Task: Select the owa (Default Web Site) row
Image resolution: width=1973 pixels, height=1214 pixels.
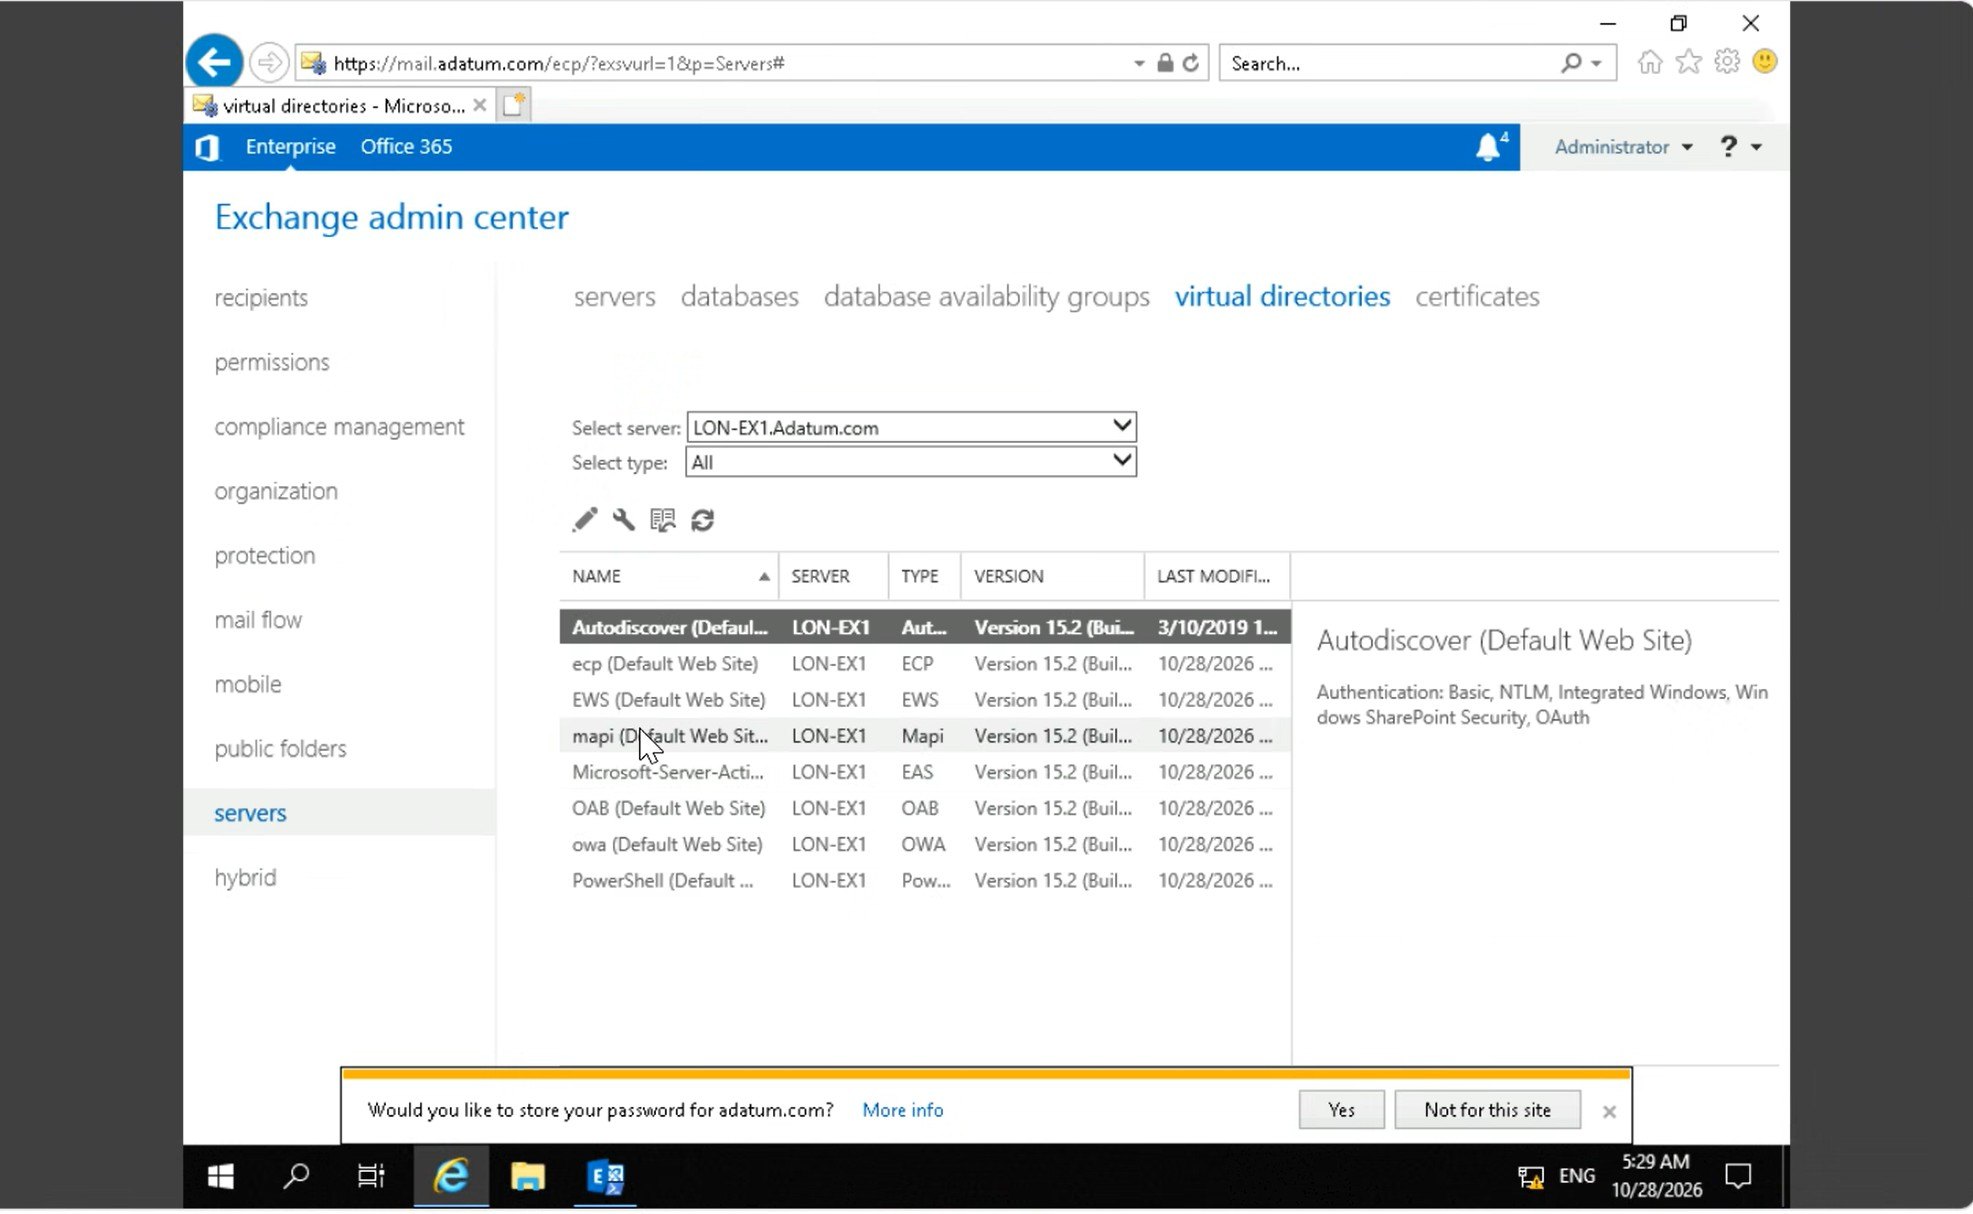Action: [x=925, y=845]
